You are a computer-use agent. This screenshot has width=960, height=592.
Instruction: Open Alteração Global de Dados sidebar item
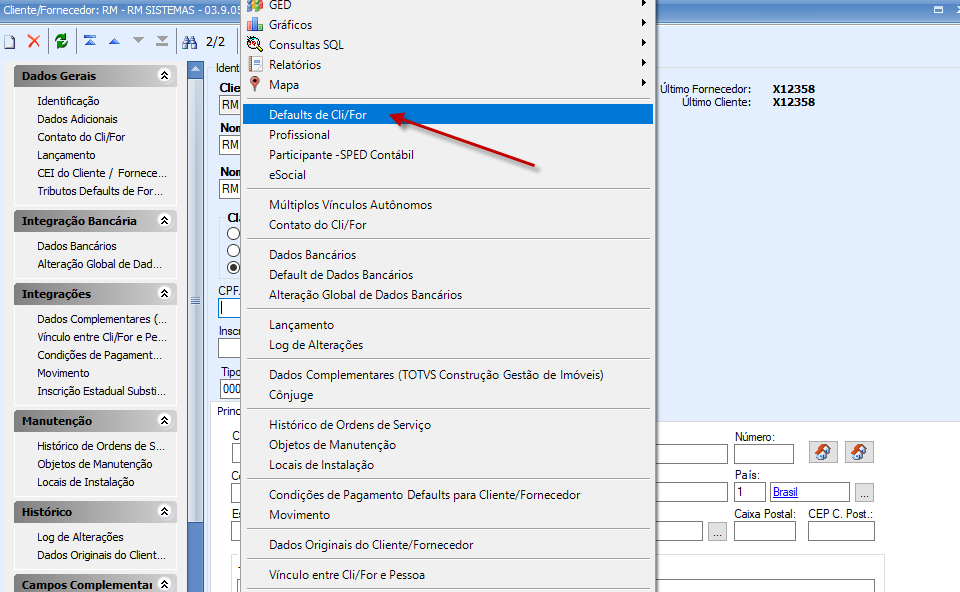tap(99, 264)
